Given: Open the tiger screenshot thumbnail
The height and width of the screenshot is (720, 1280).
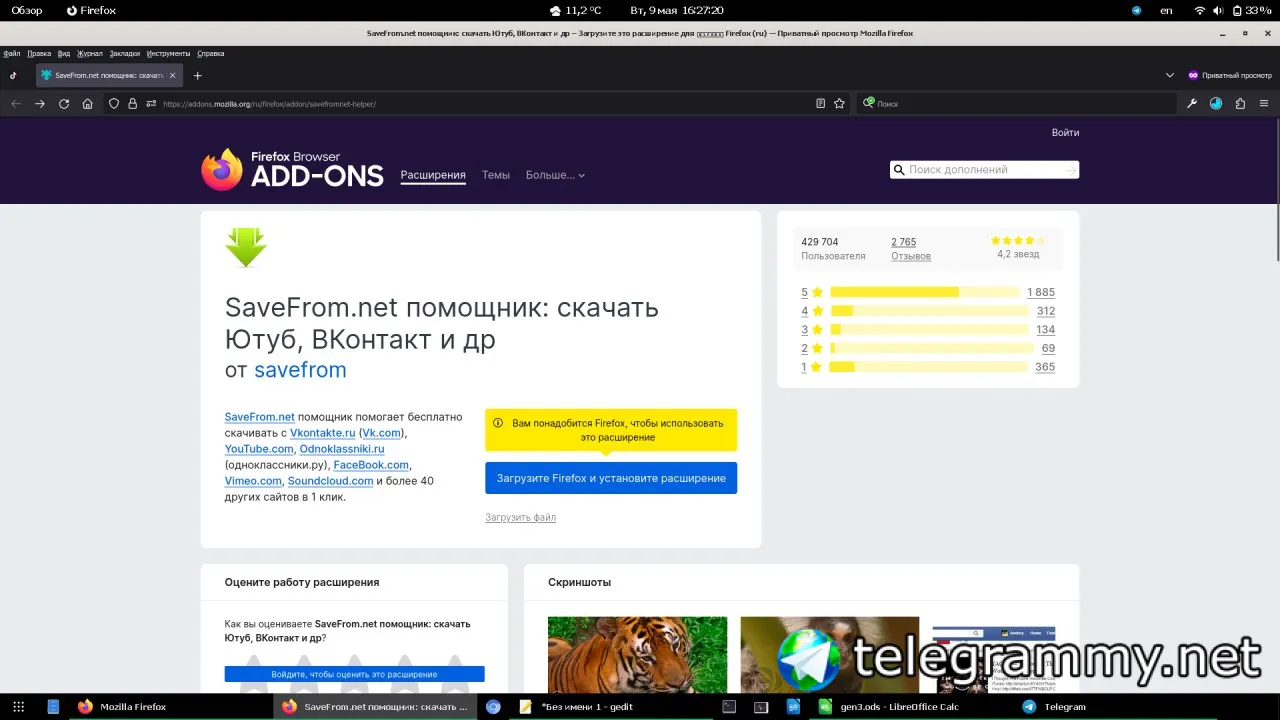Looking at the screenshot, I should [638, 655].
